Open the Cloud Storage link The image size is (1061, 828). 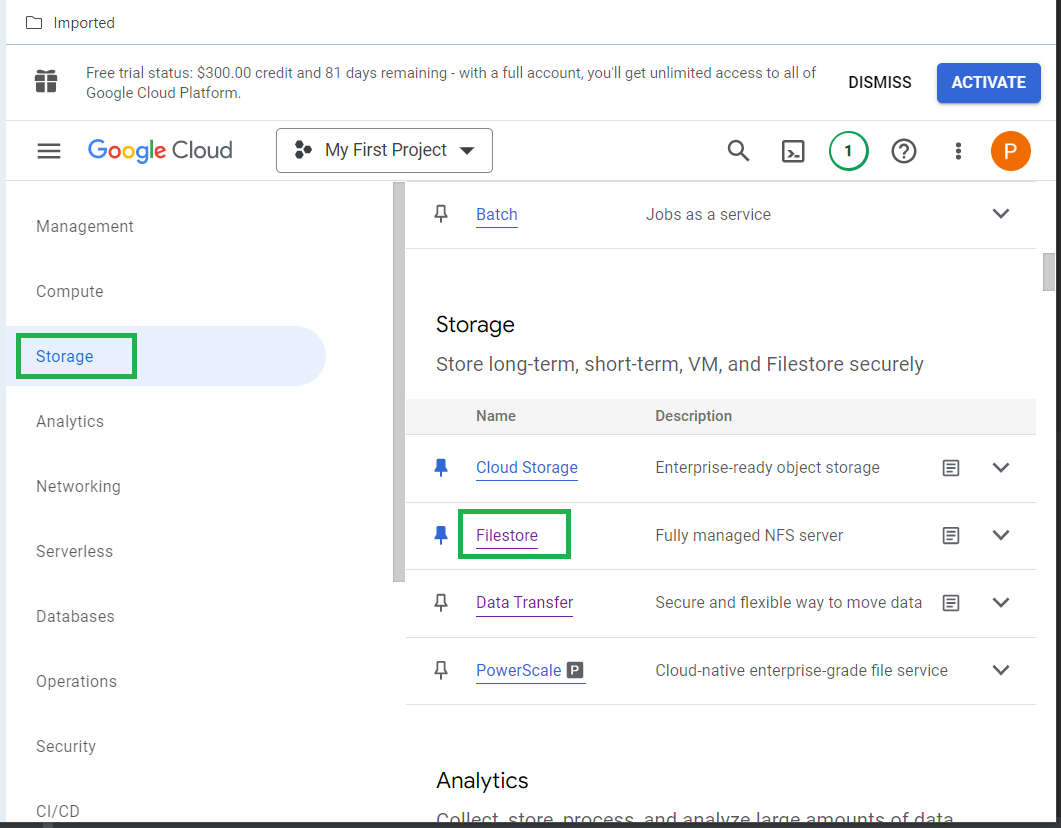[x=526, y=467]
